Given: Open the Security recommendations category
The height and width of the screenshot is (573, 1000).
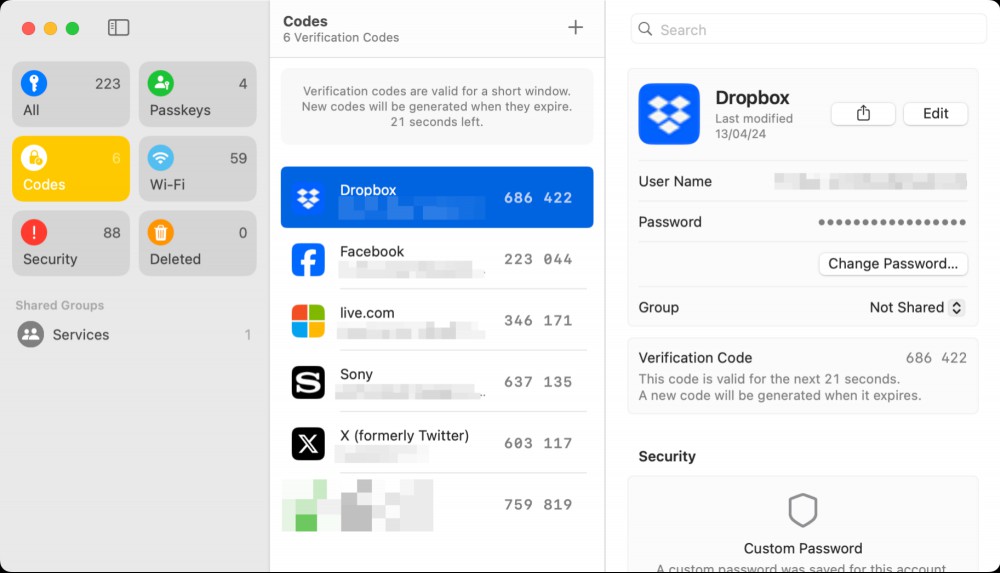Looking at the screenshot, I should click(71, 243).
